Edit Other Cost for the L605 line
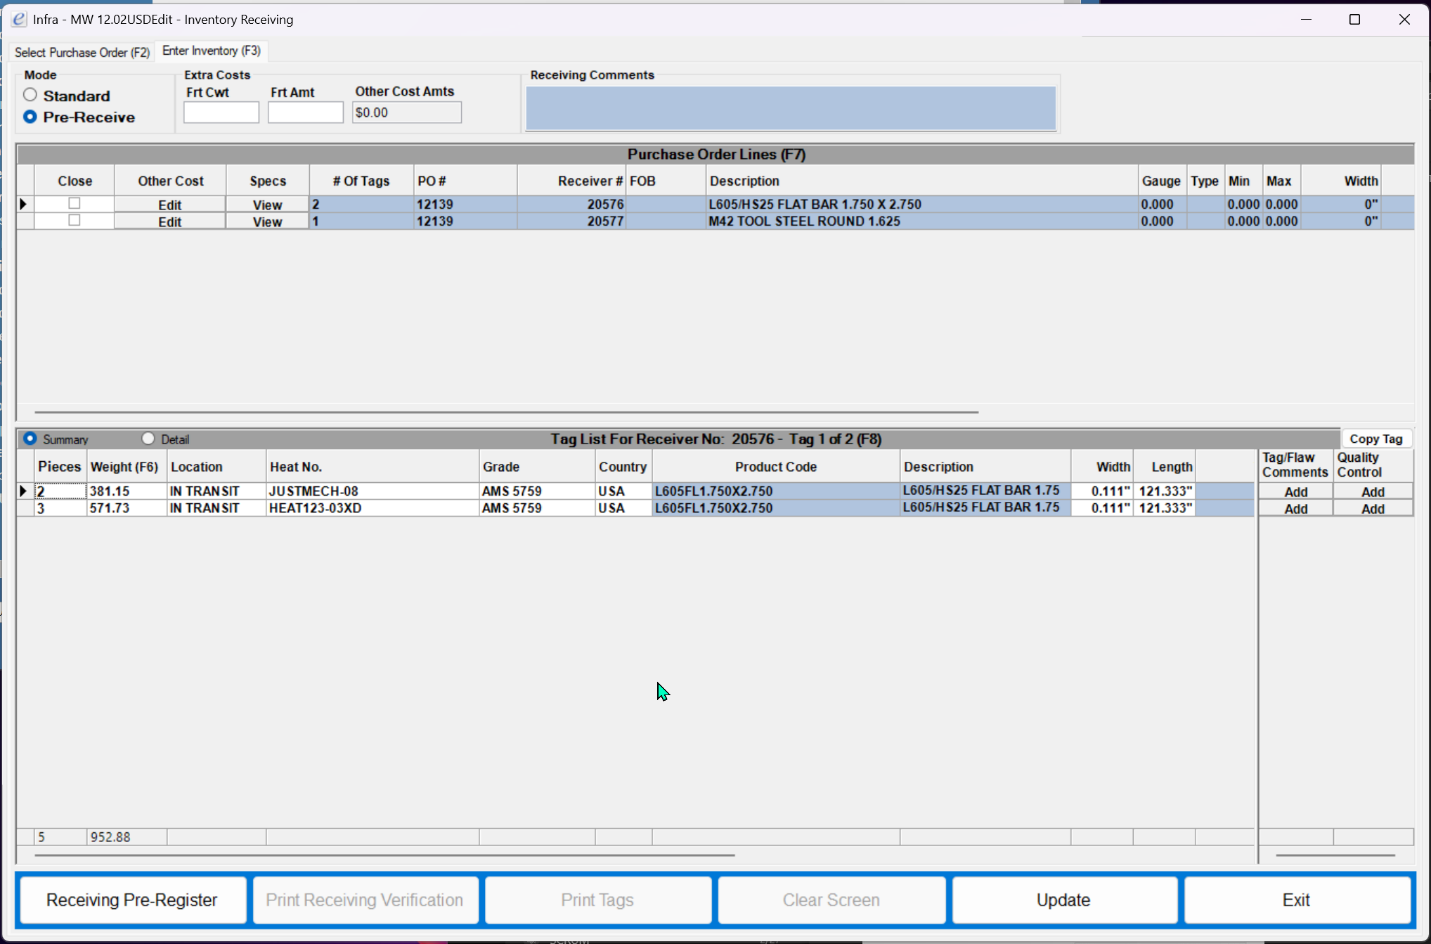This screenshot has height=944, width=1431. click(169, 204)
